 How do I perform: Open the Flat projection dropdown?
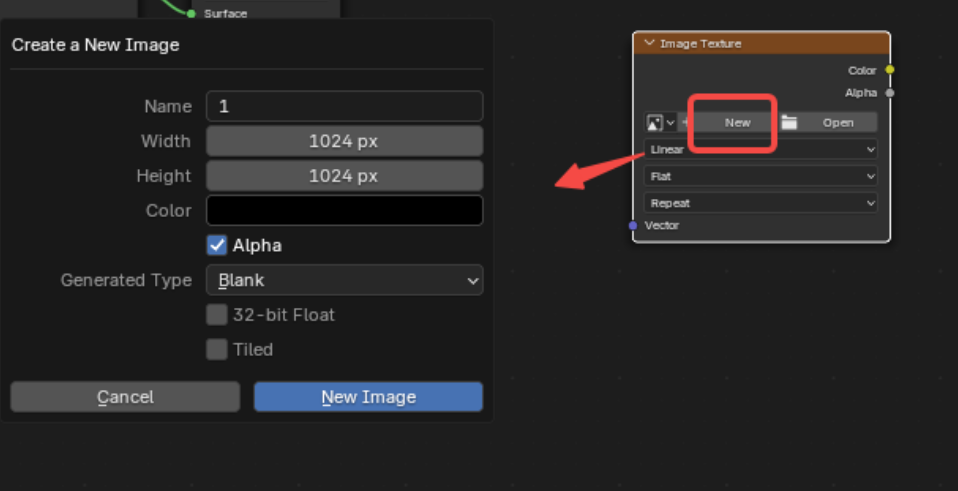click(761, 176)
